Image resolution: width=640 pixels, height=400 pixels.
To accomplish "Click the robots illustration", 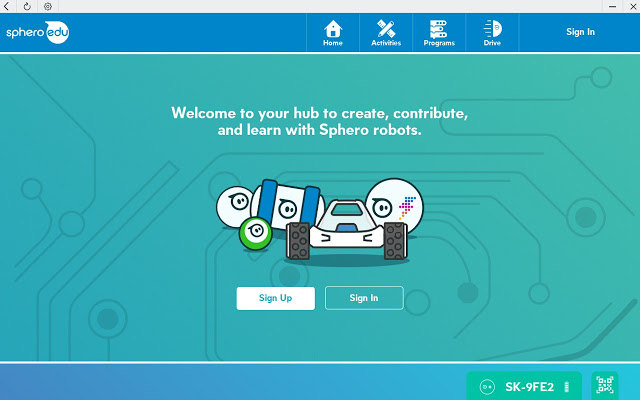I will coord(320,220).
